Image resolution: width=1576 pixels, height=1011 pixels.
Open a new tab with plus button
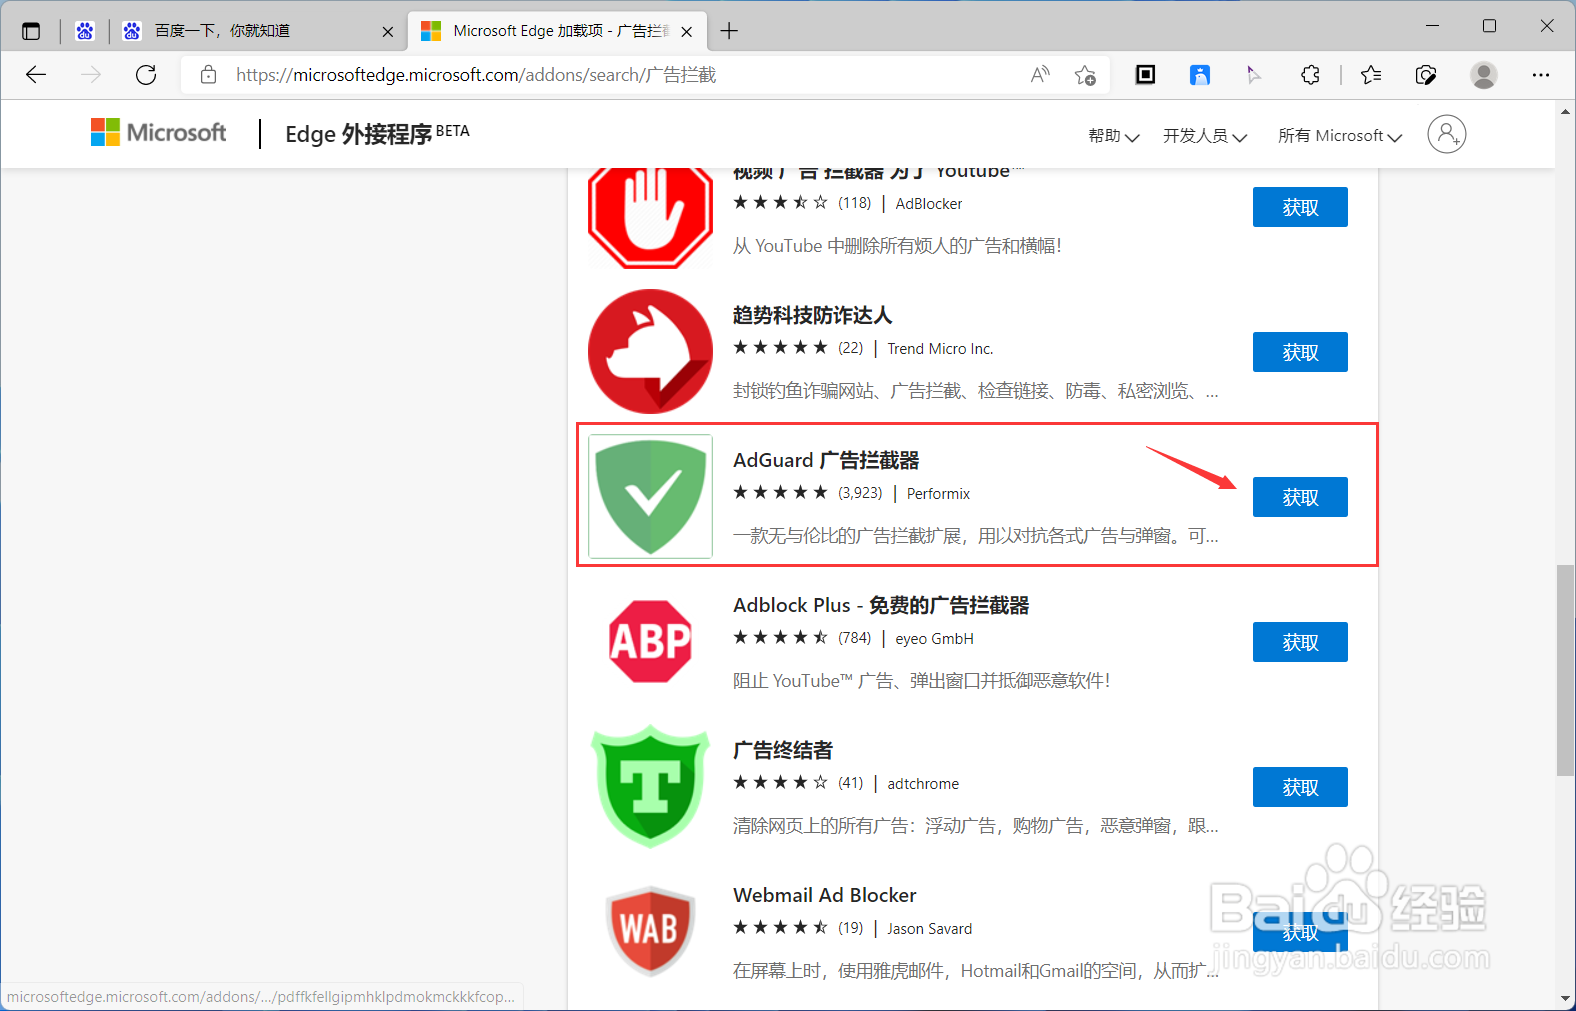pos(729,31)
